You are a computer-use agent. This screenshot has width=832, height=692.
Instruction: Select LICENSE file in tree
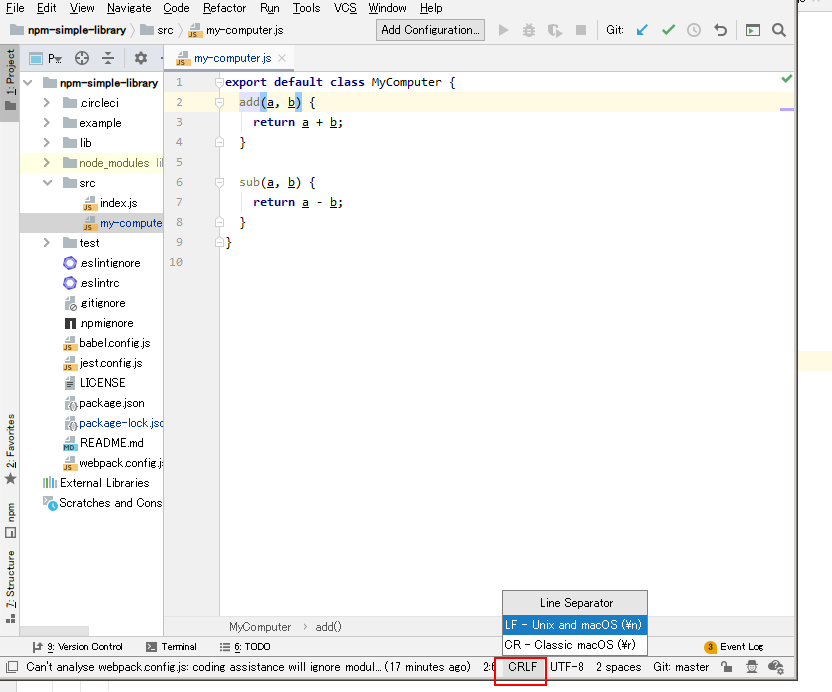point(95,383)
